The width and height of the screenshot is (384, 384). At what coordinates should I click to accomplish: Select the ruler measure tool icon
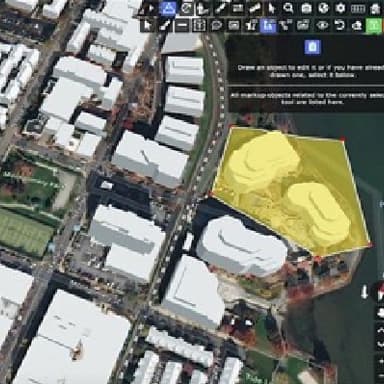coord(255,8)
